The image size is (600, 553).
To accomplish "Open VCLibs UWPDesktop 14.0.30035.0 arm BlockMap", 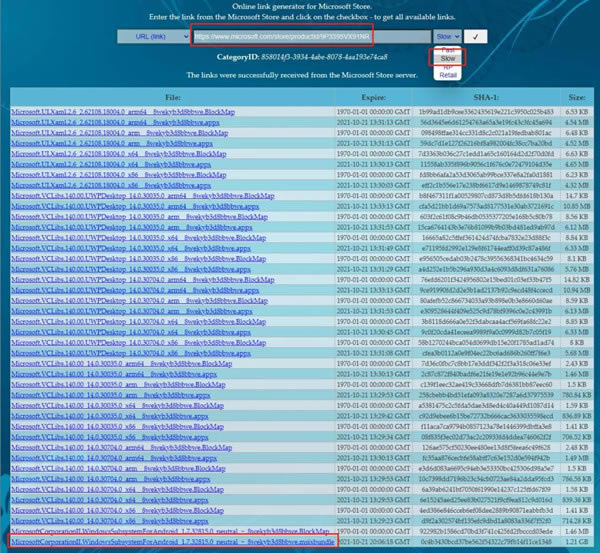I will [x=139, y=217].
